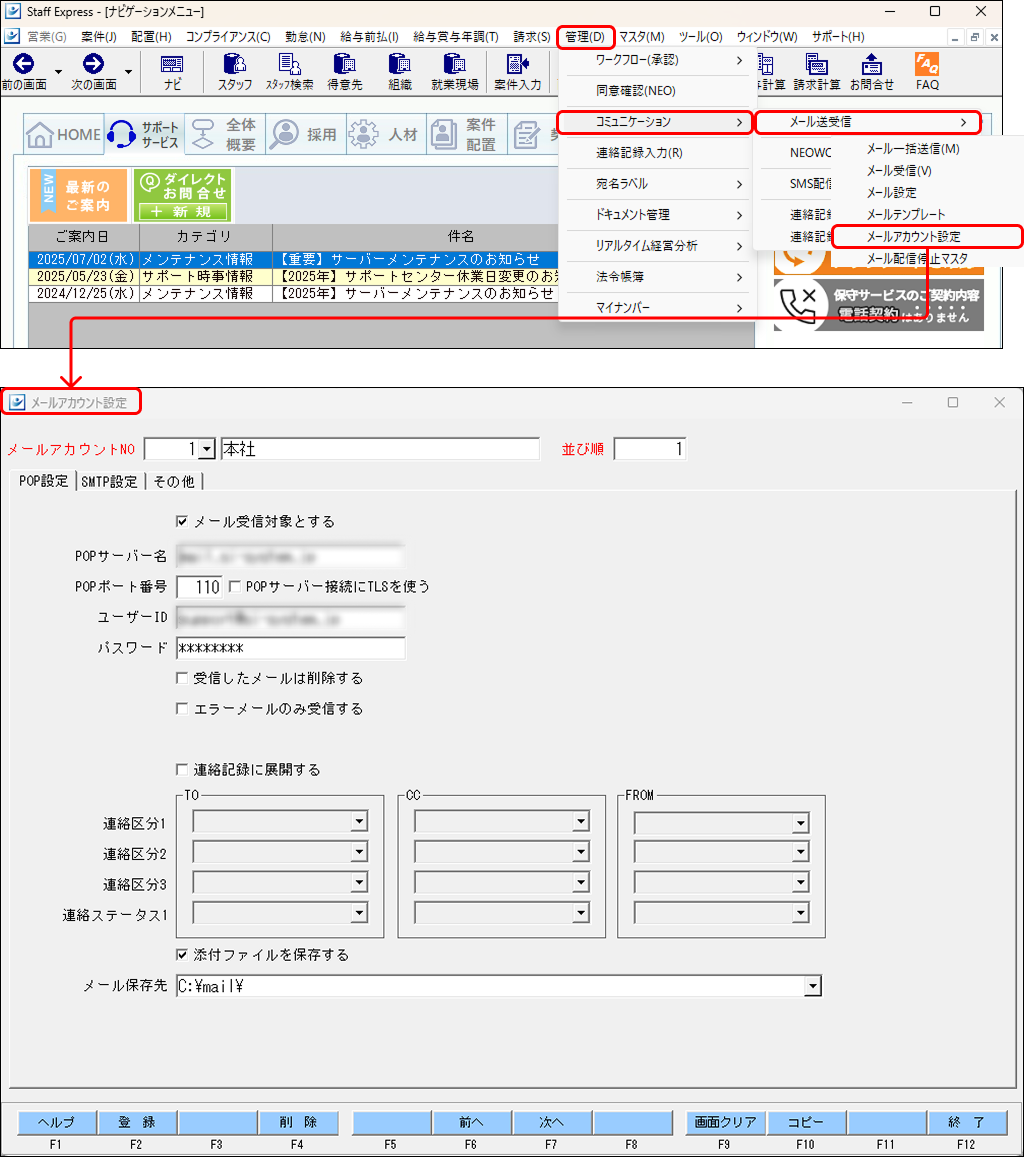Expand リアルタイム経営分析 submenu
1024x1157 pixels.
tap(657, 246)
